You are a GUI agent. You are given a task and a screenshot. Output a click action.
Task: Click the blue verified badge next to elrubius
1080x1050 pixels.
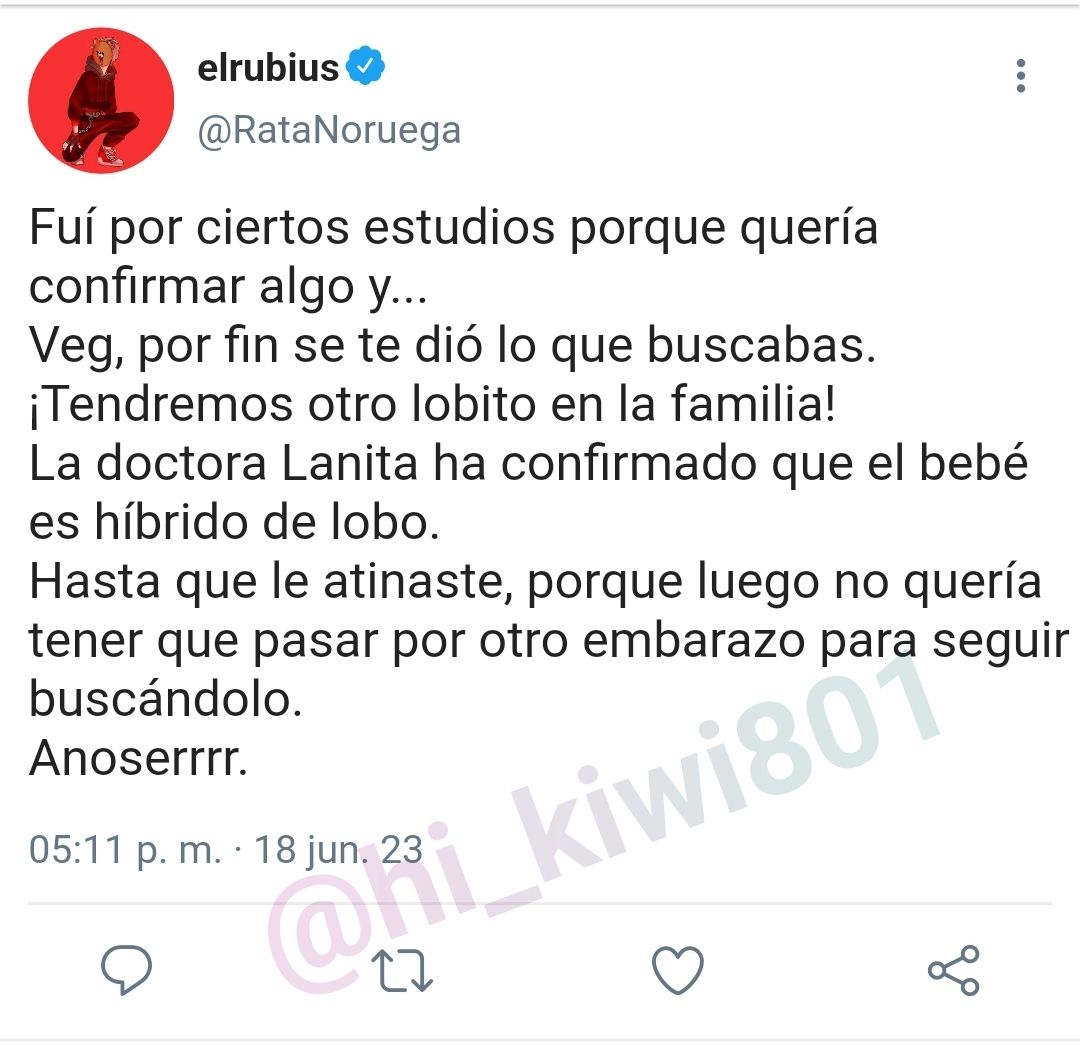click(366, 66)
